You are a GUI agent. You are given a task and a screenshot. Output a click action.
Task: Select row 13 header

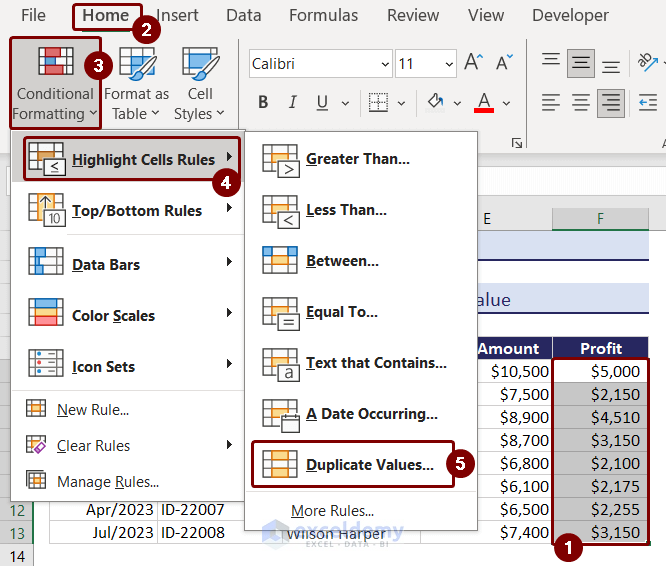17,533
